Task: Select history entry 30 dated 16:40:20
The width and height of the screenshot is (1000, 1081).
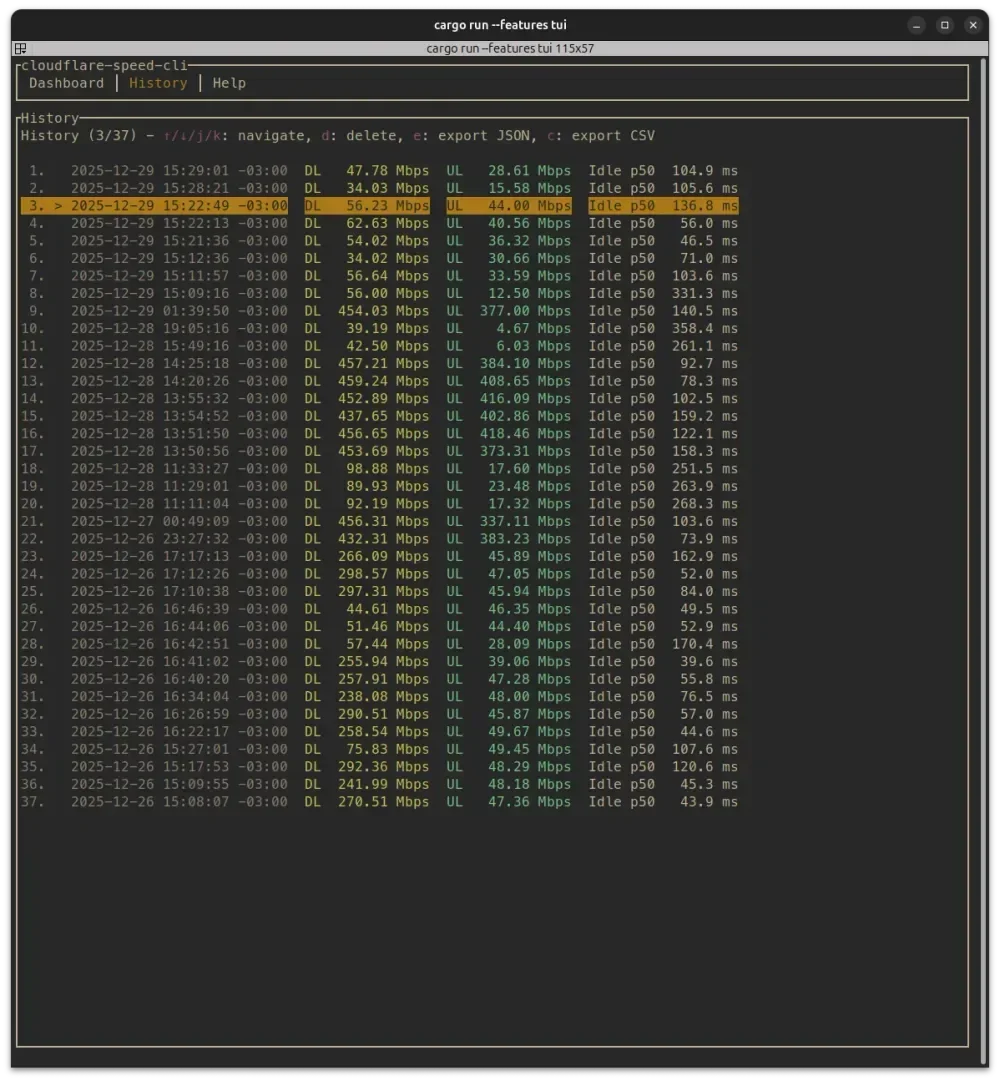Action: [x=380, y=679]
